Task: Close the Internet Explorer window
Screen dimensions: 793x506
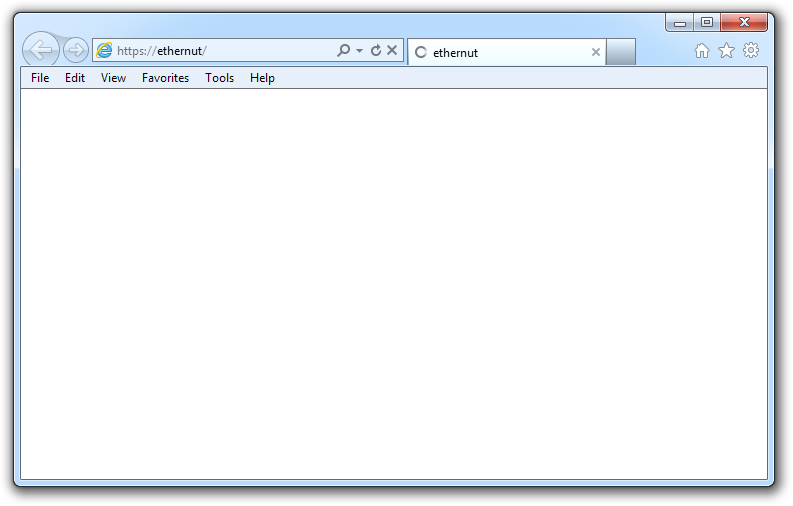Action: [744, 23]
